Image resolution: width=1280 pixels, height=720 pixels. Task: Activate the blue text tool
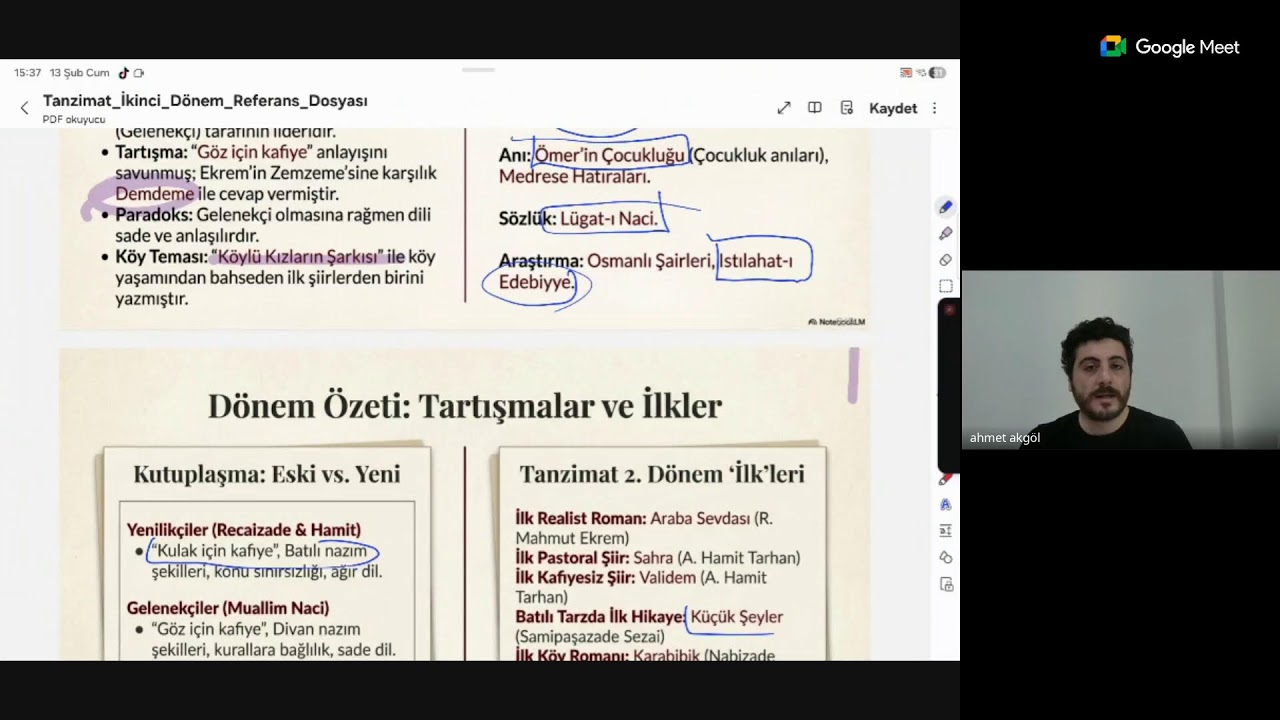[945, 505]
